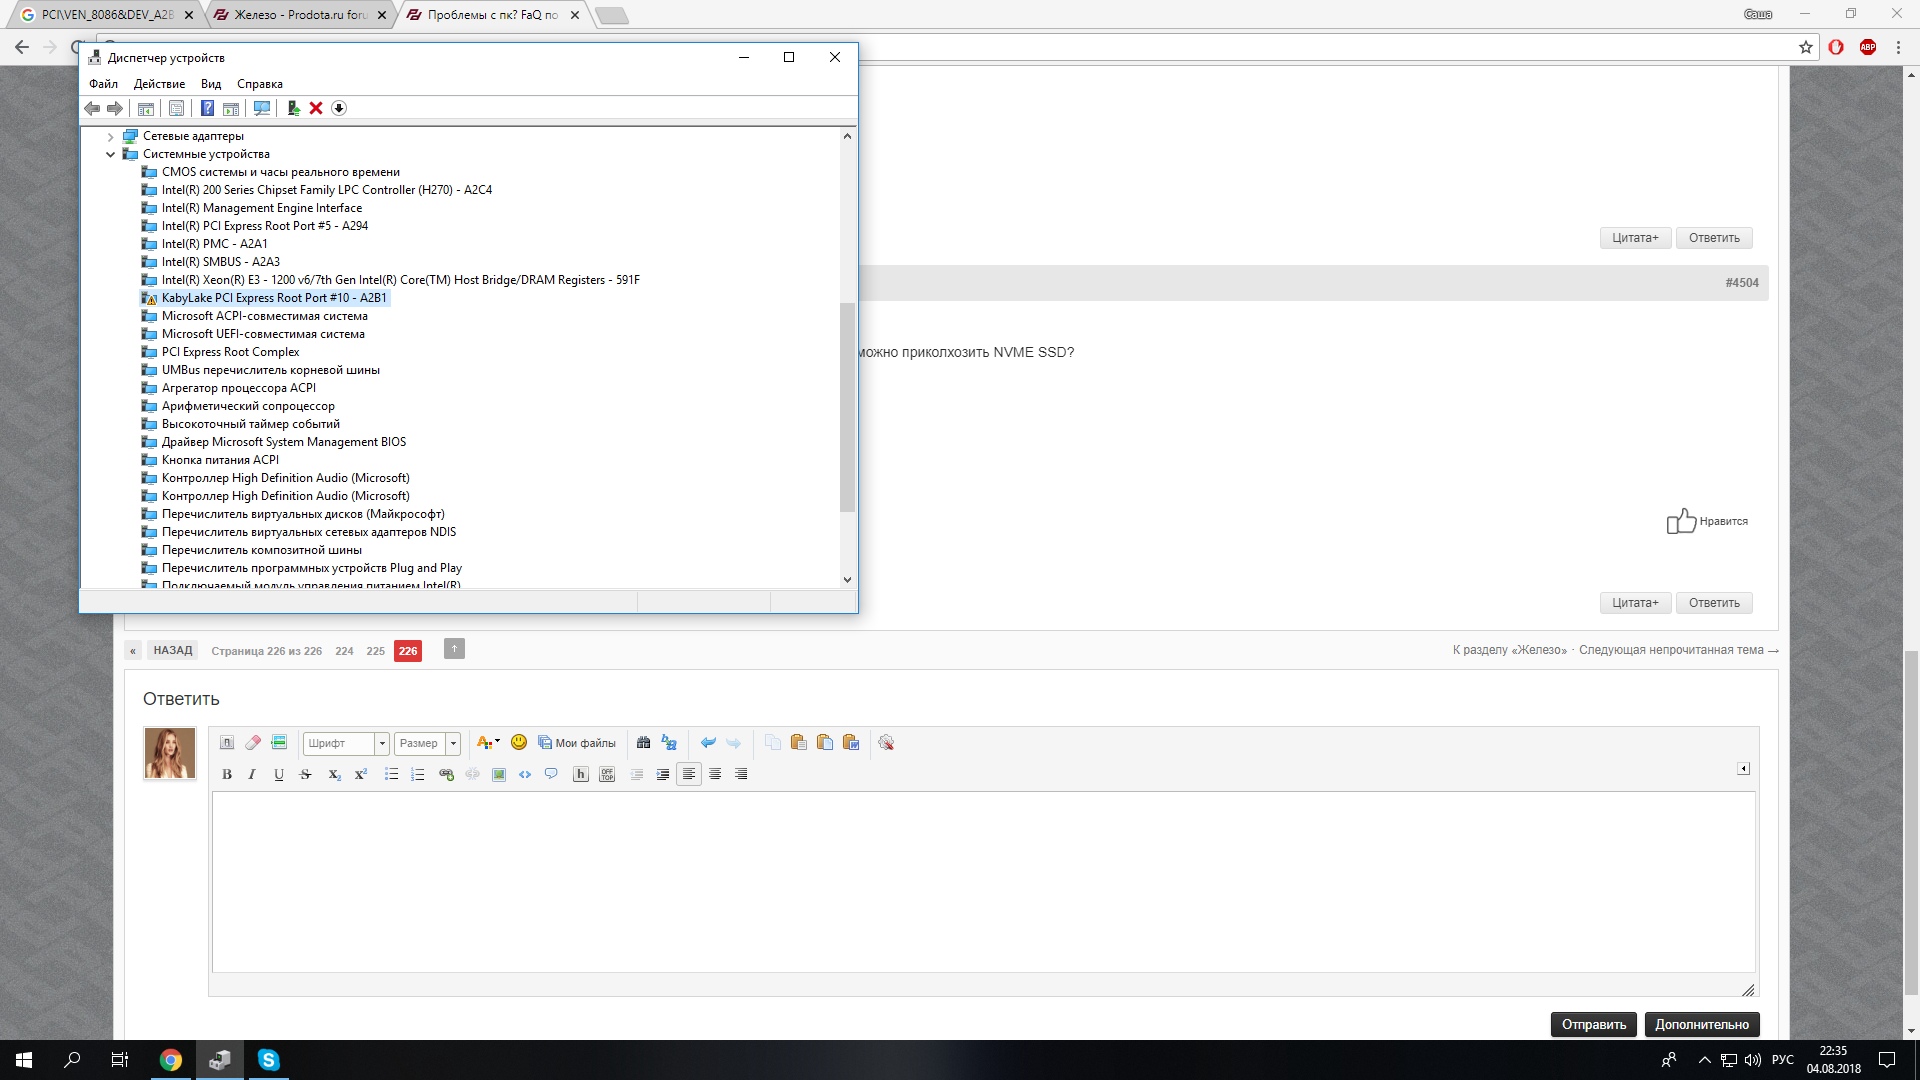
Task: Toggle italic formatting in the reply editor
Action: pyautogui.click(x=252, y=774)
